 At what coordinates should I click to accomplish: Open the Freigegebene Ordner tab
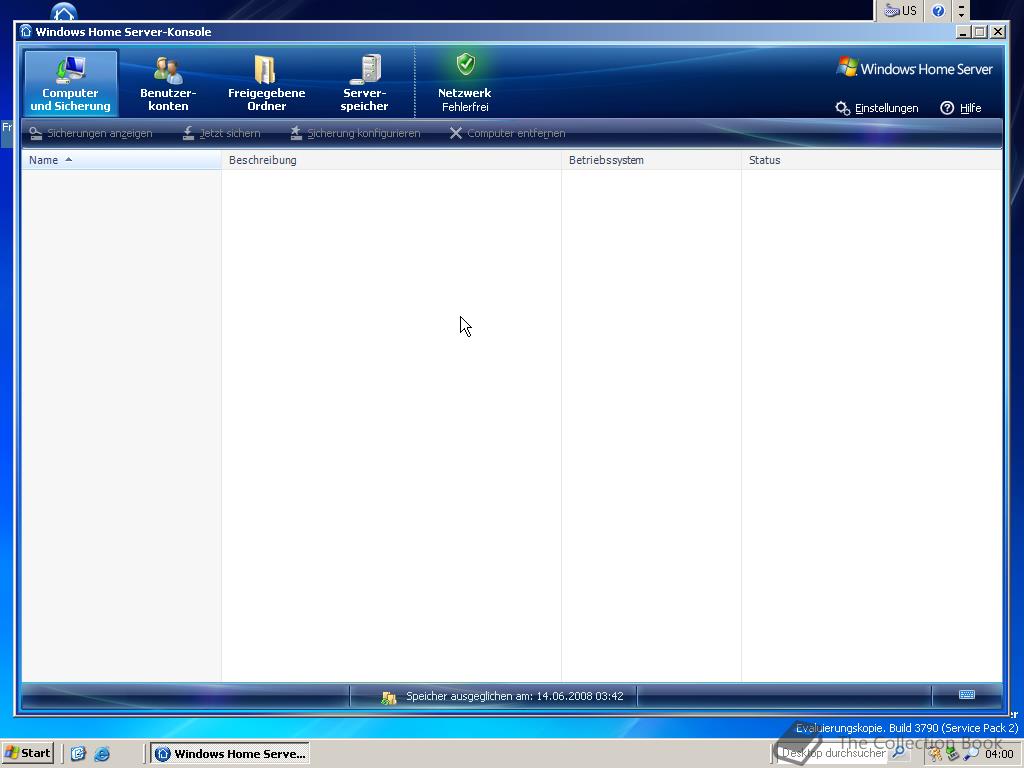pos(266,83)
